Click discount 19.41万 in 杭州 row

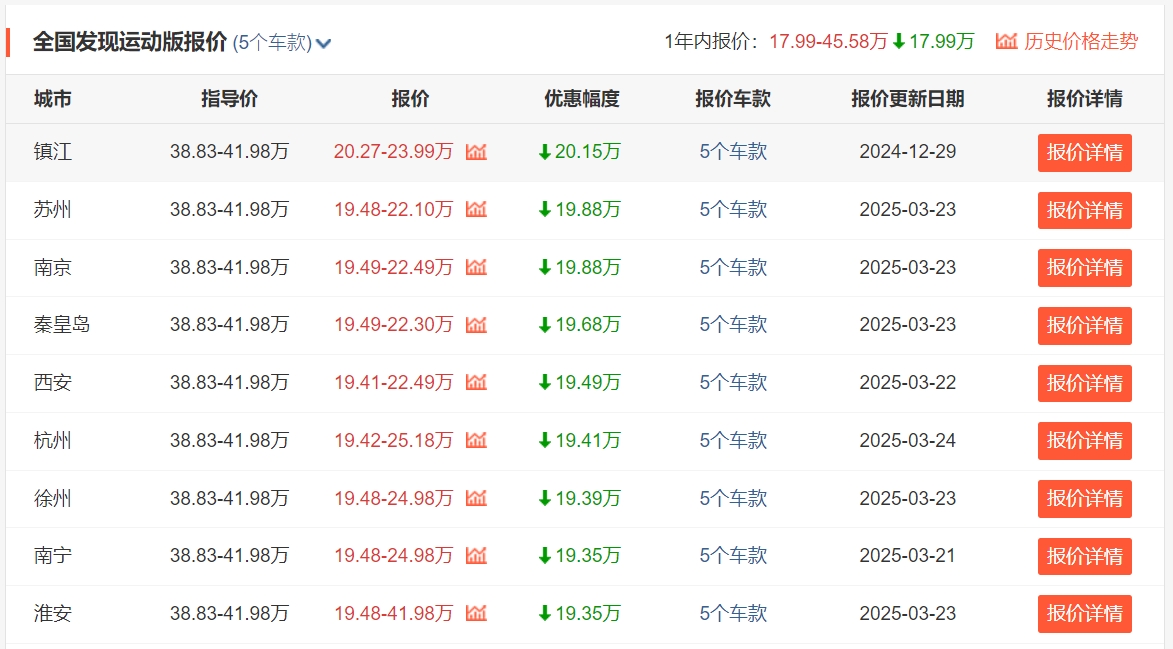click(580, 440)
